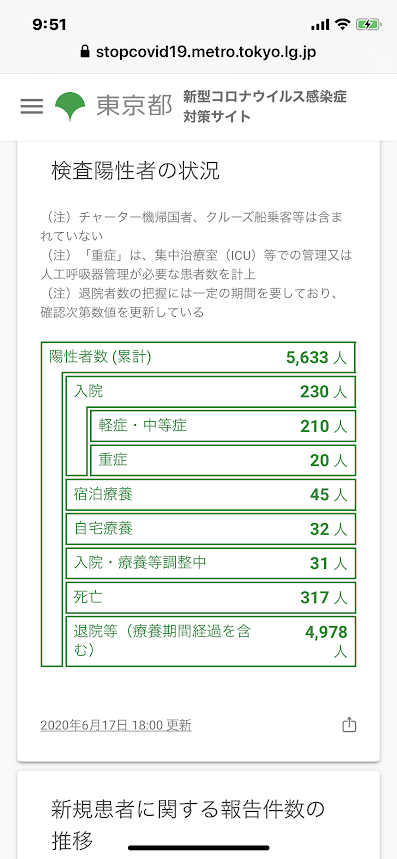This screenshot has height=859, width=397.
Task: Select the 陽性者数 (累計) 5,633人 row
Action: coord(198,358)
